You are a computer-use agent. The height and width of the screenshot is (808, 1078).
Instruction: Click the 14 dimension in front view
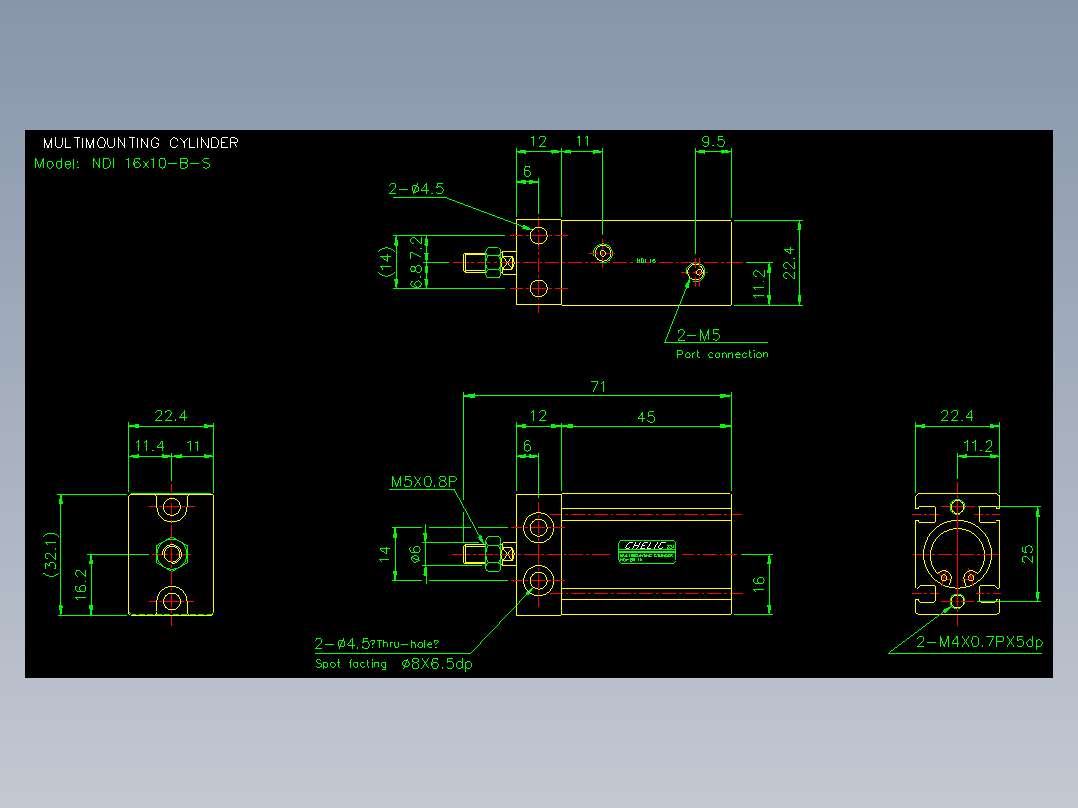coord(384,554)
